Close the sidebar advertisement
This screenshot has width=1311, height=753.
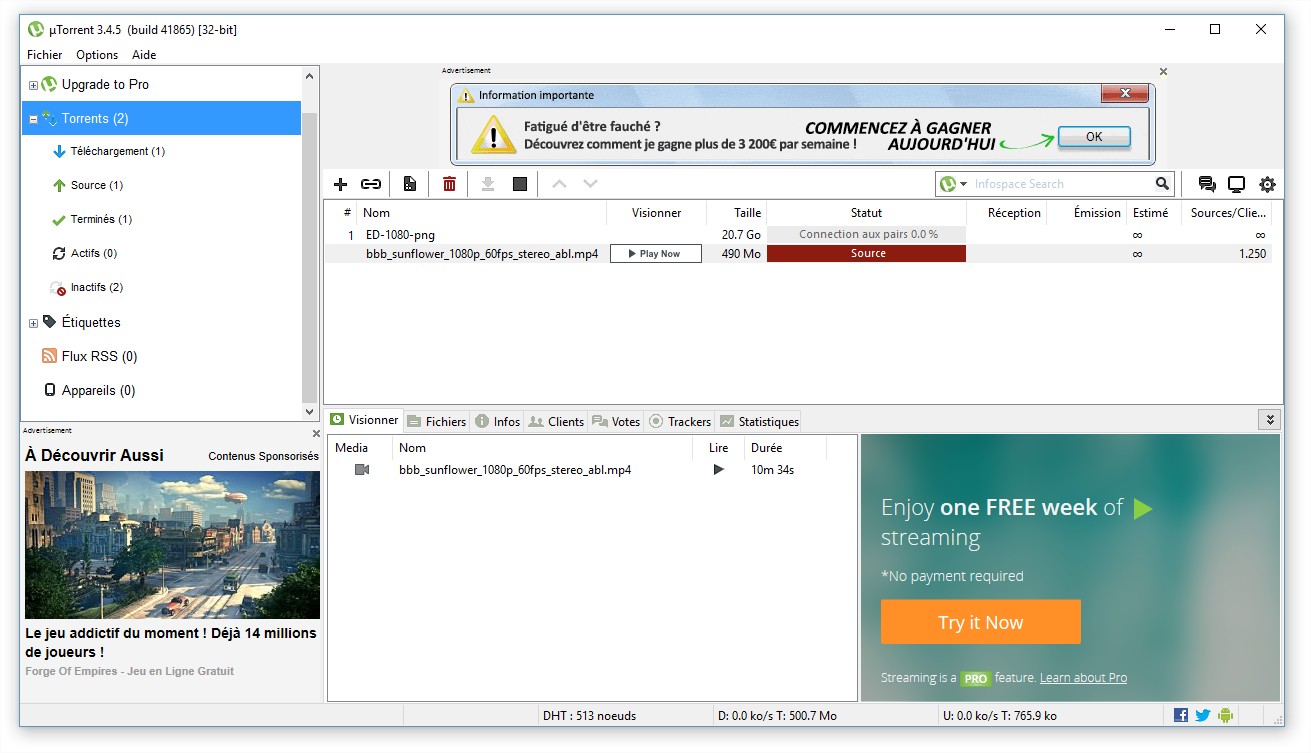click(x=316, y=434)
